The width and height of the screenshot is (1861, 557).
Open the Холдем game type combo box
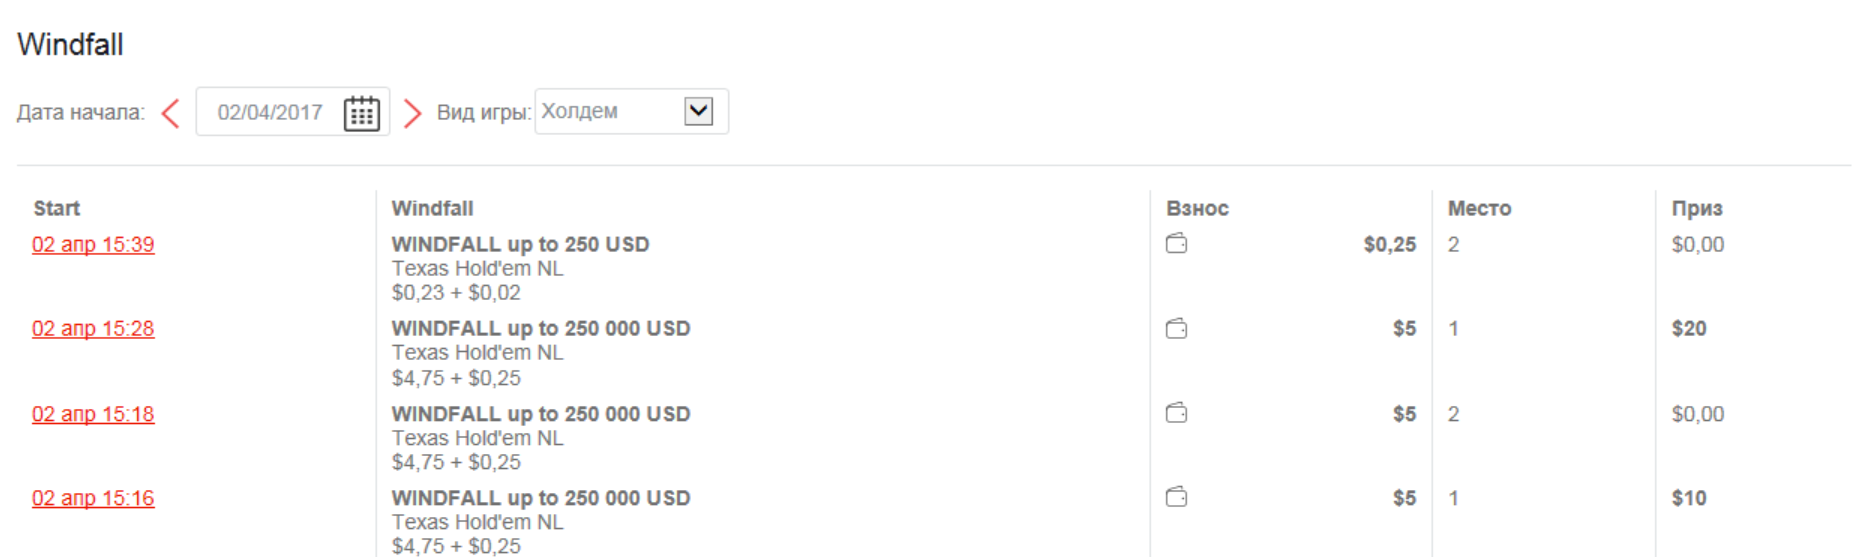pyautogui.click(x=608, y=111)
